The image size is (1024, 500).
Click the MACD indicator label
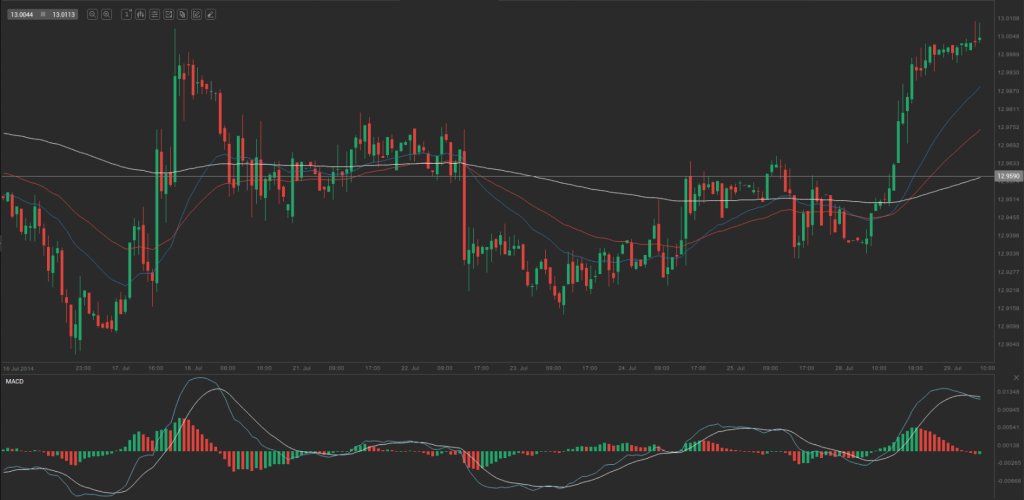pos(15,382)
